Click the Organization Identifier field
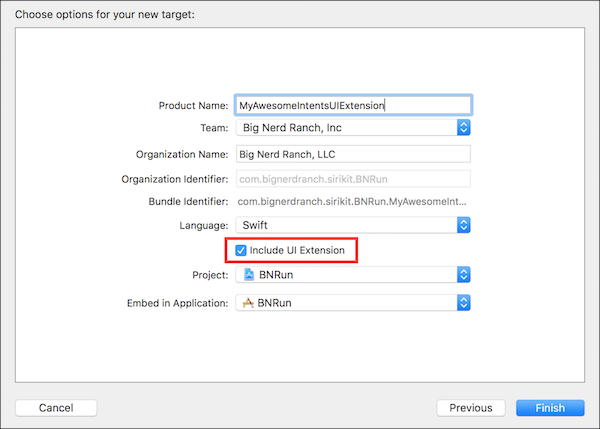Screen dimensions: 600x429 [x=353, y=179]
